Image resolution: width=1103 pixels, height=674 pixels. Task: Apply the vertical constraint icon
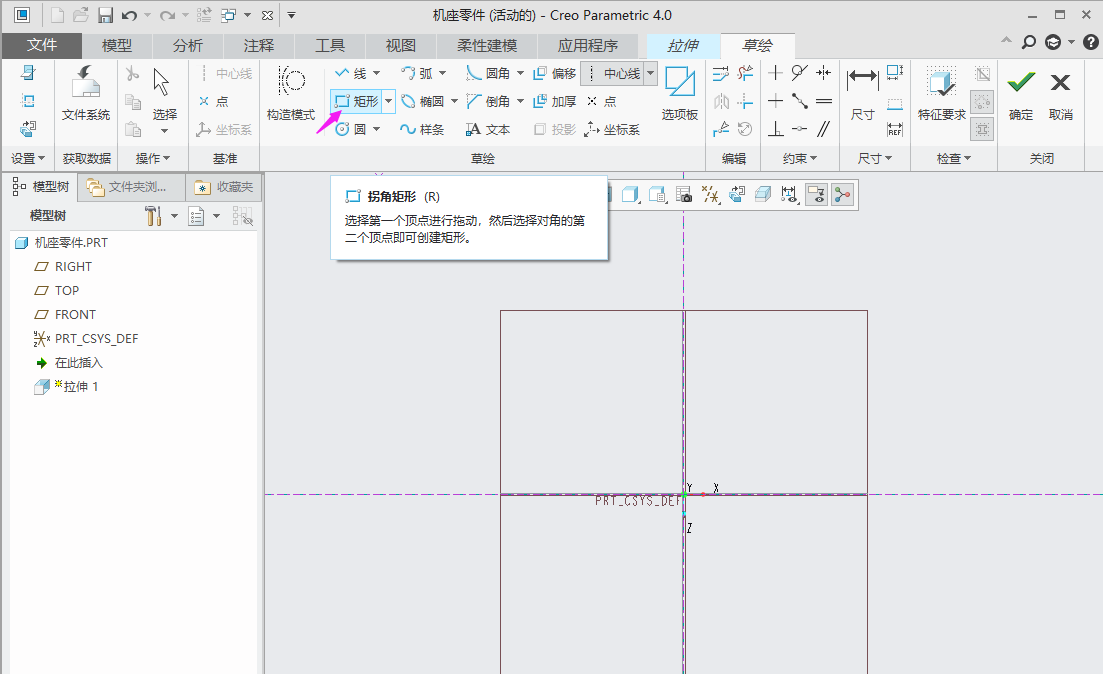coord(775,72)
